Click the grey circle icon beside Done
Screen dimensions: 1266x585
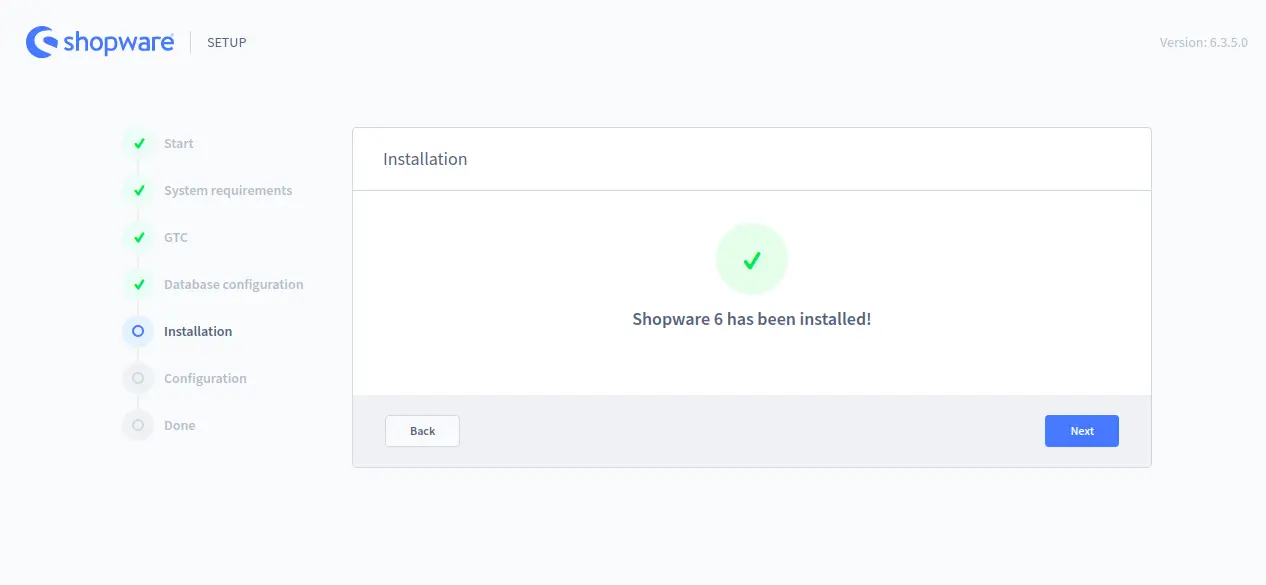(138, 425)
